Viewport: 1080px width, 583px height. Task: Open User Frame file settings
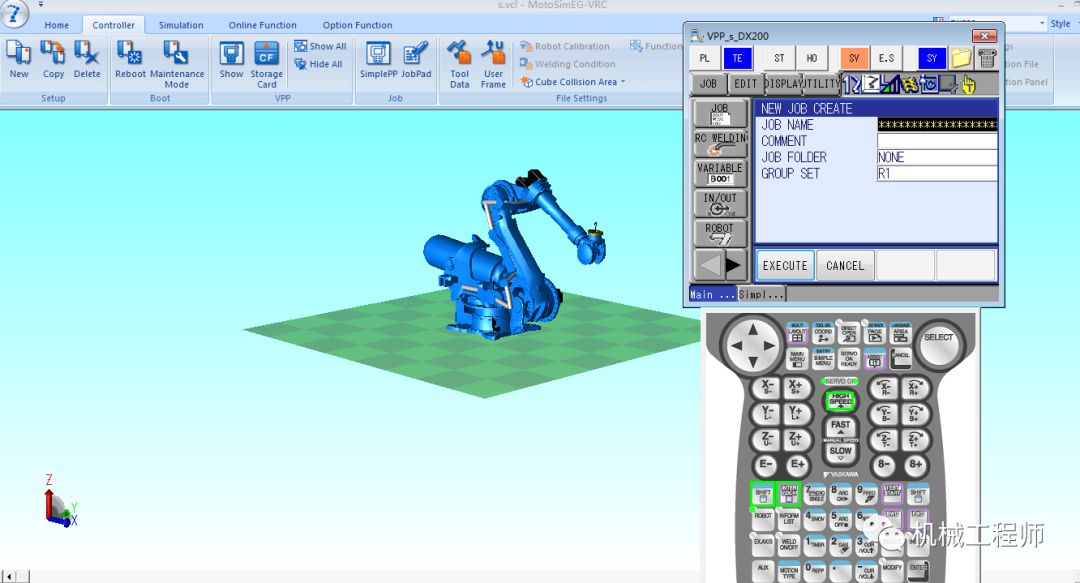click(493, 64)
